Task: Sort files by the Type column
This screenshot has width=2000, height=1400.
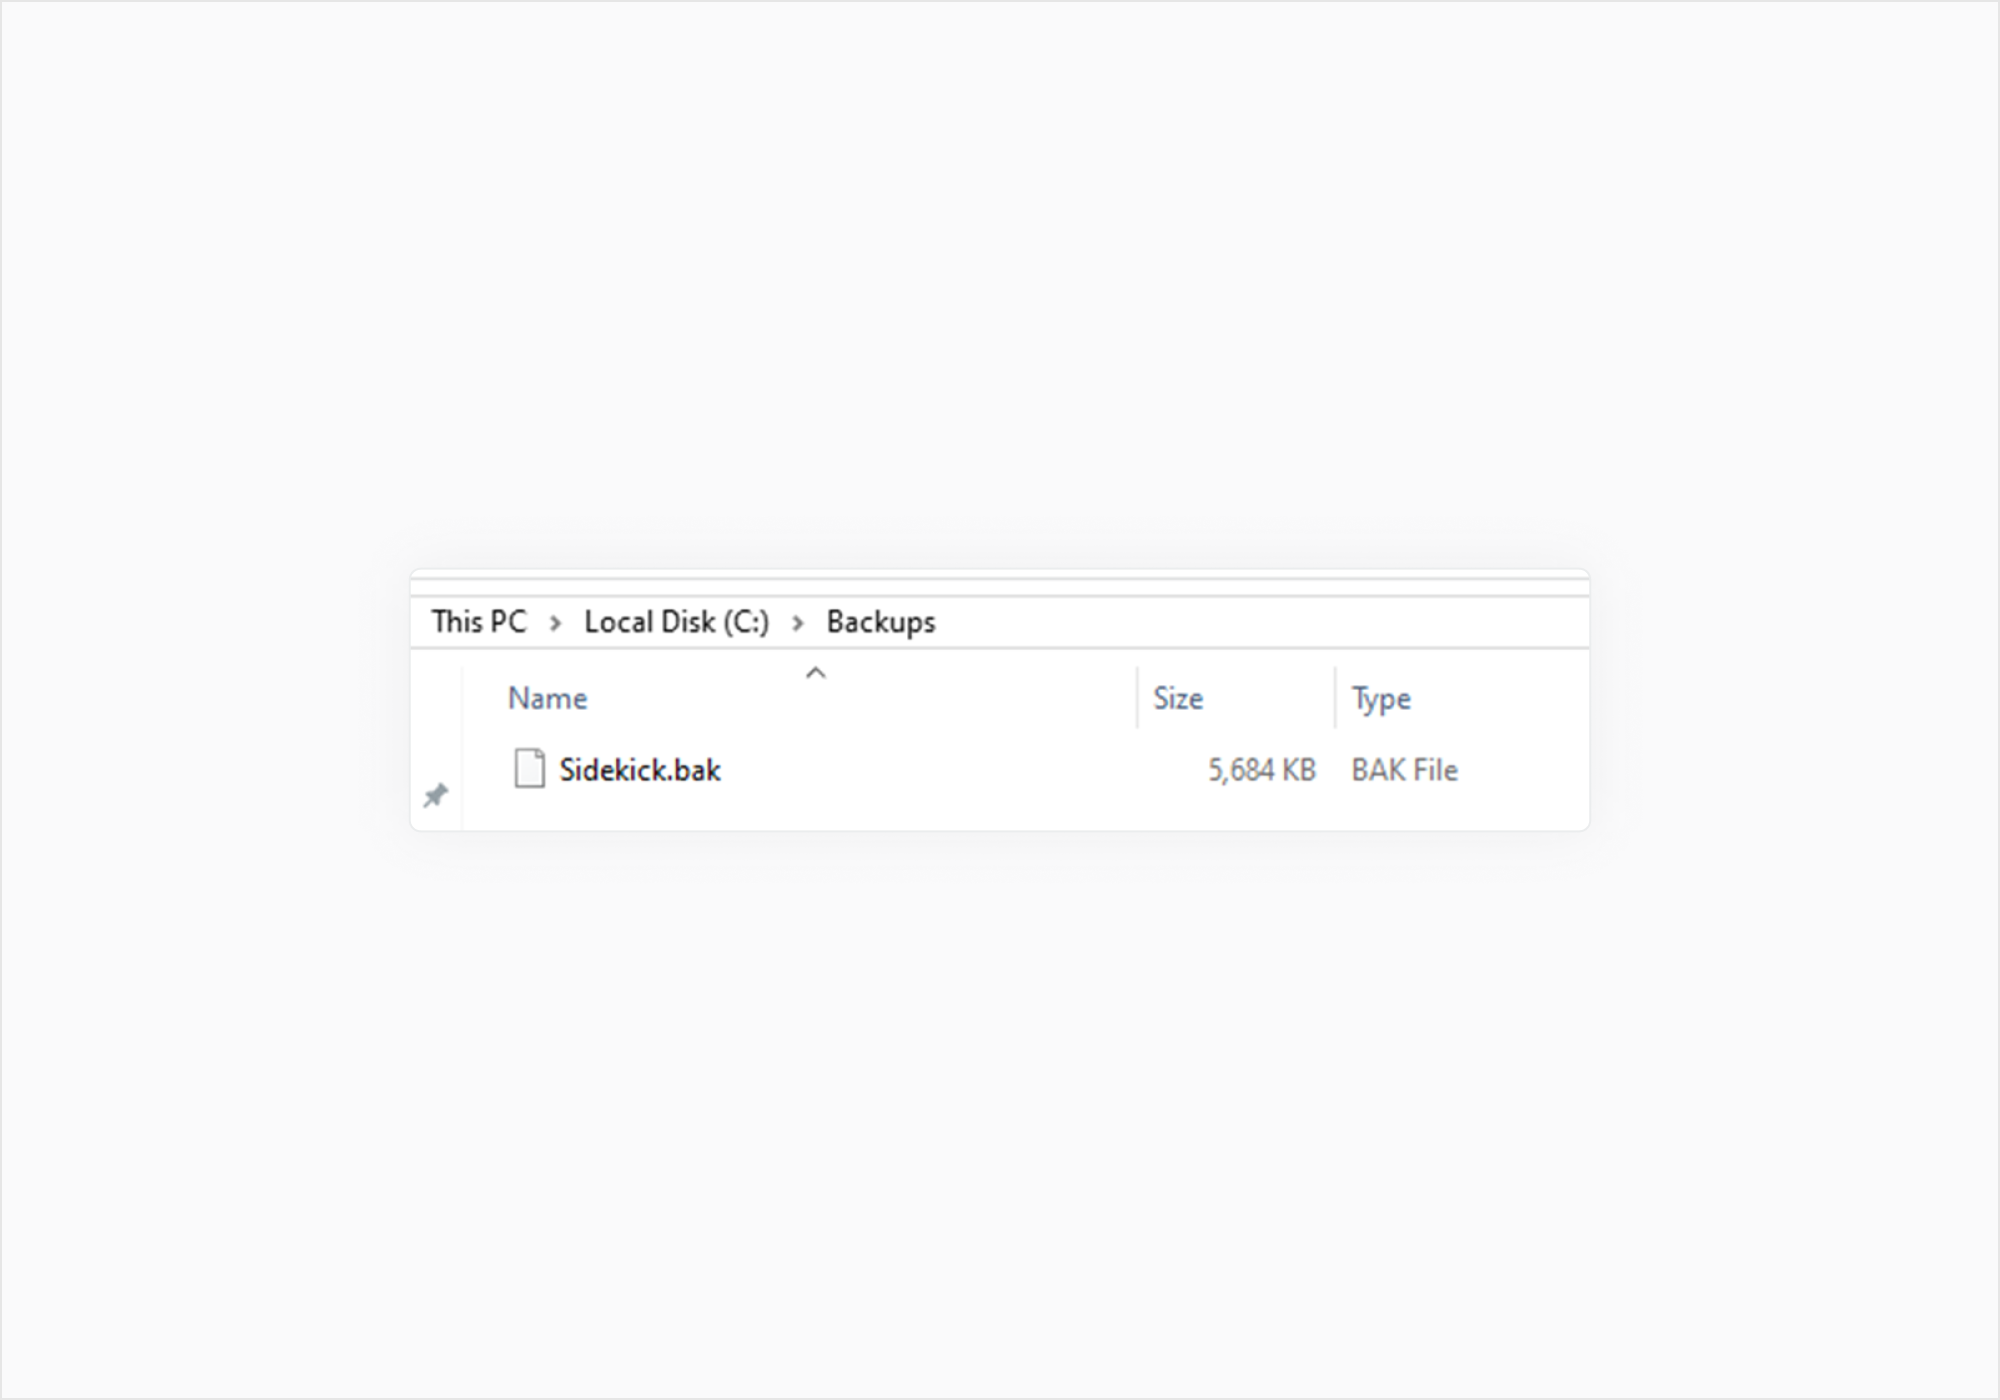Action: coord(1381,698)
